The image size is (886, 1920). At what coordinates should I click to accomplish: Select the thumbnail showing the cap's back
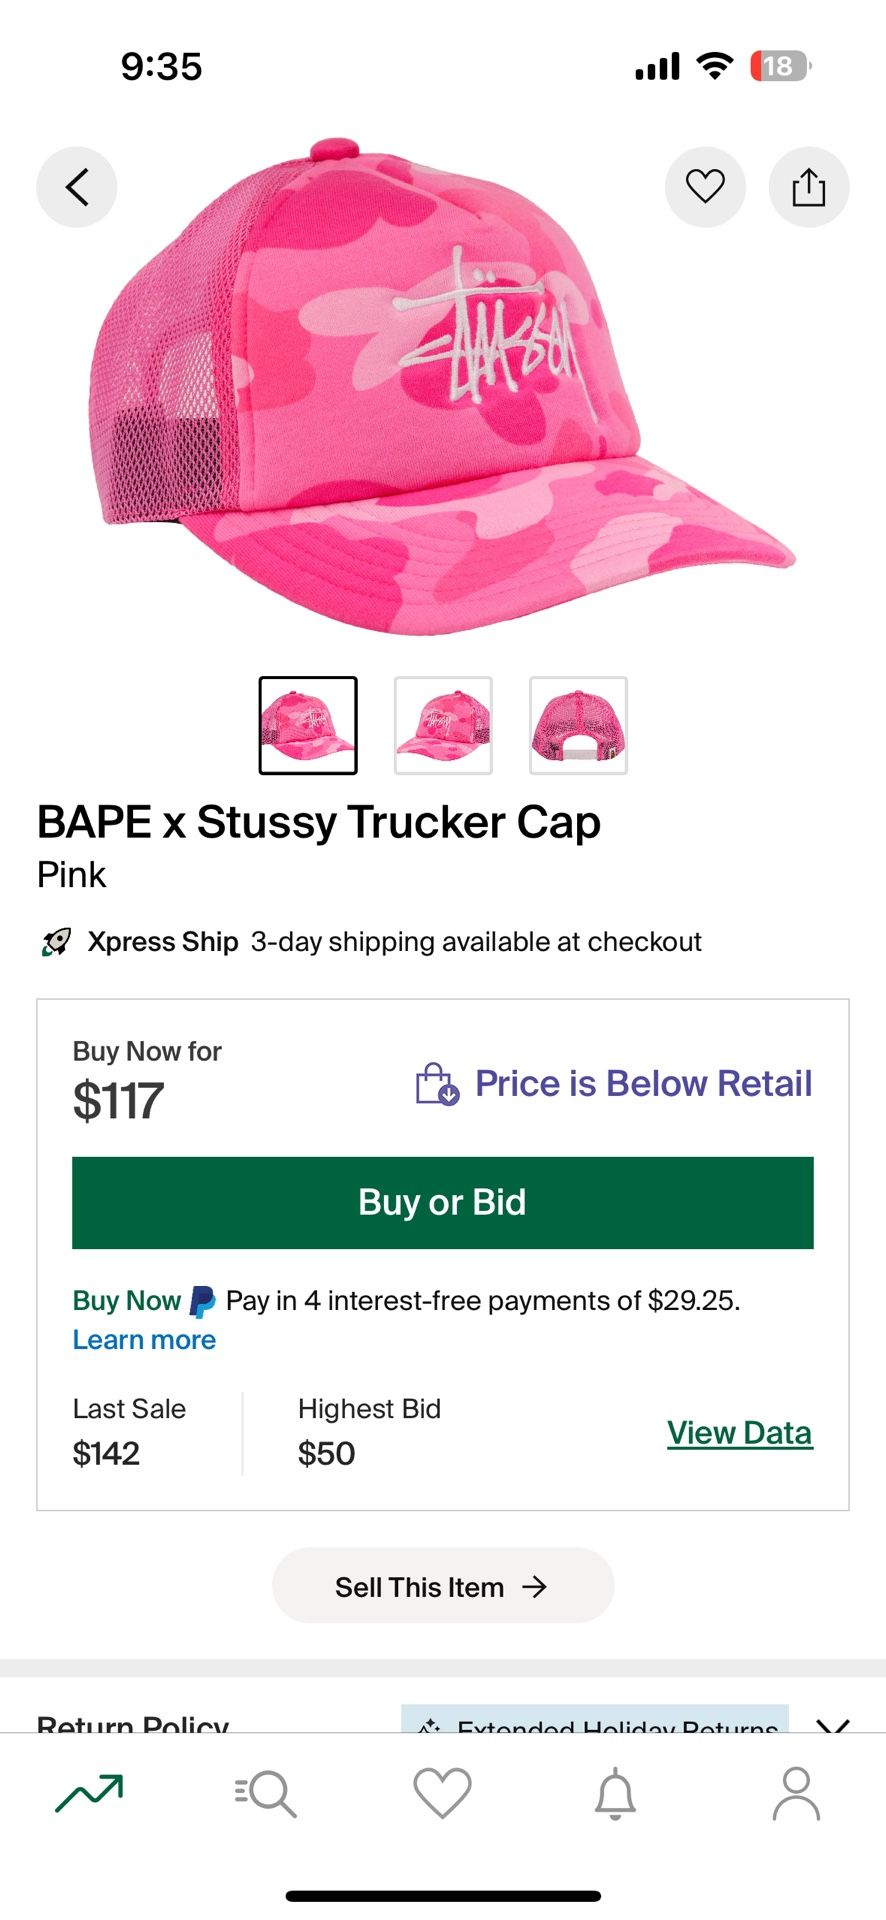pos(577,725)
